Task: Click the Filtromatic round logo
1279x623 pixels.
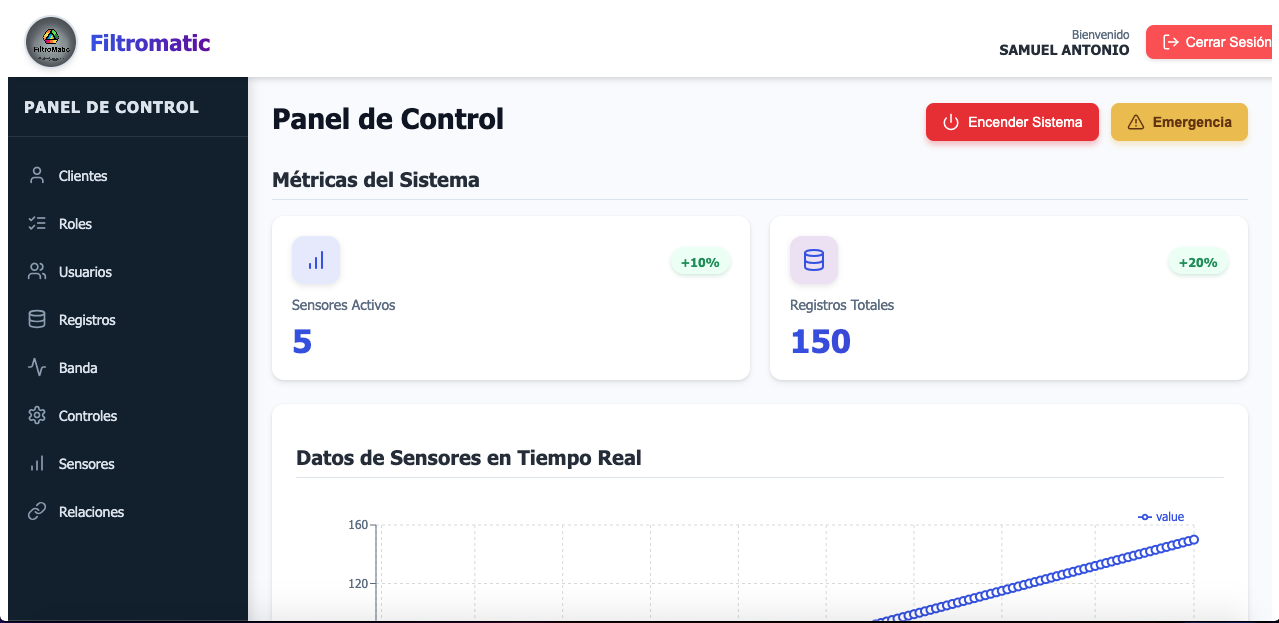Action: pos(51,43)
